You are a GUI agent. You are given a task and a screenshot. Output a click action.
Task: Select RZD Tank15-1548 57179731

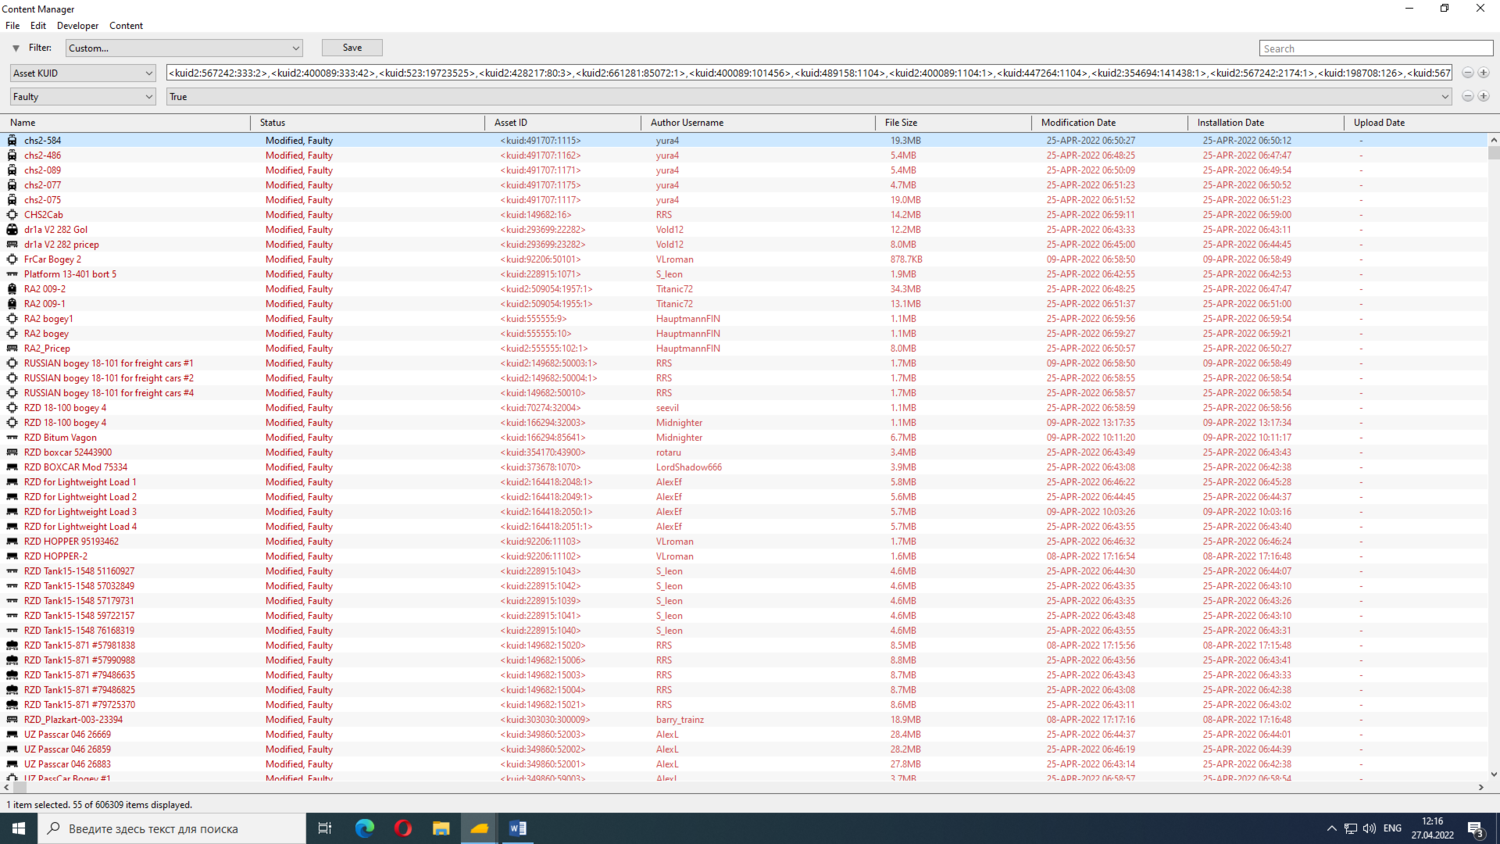(x=744, y=601)
